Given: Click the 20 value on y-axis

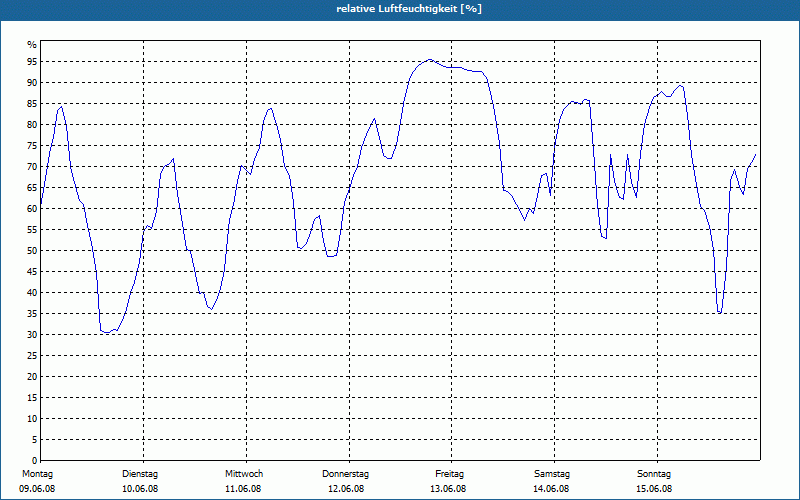Looking at the screenshot, I should [32, 377].
